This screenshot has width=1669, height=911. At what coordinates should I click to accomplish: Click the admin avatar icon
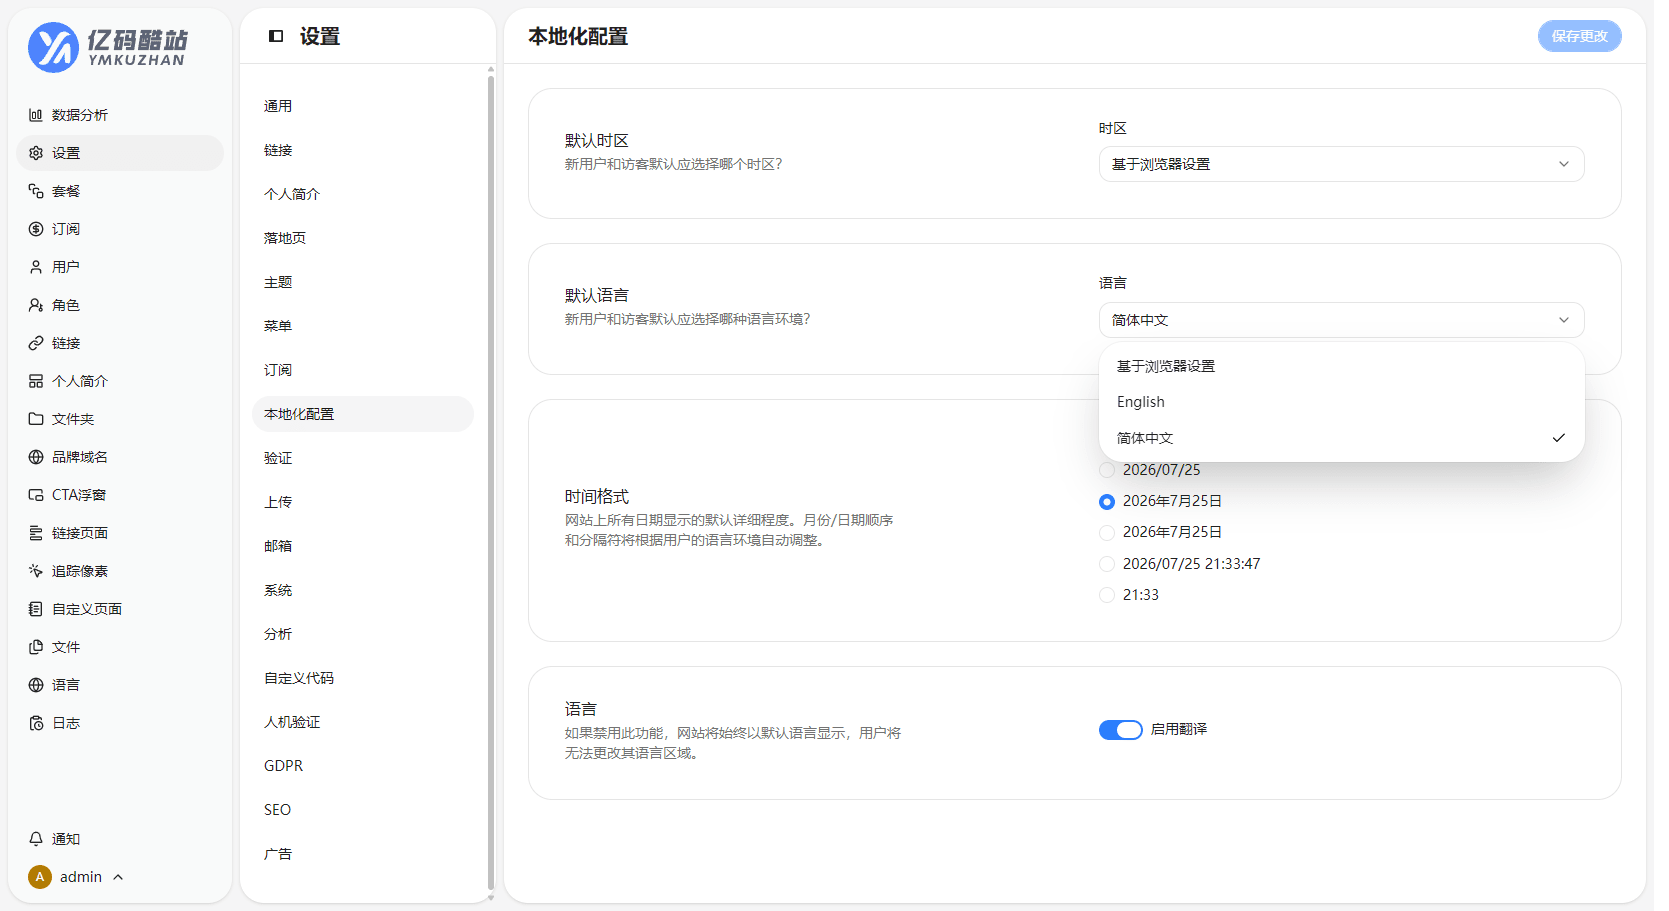40,877
